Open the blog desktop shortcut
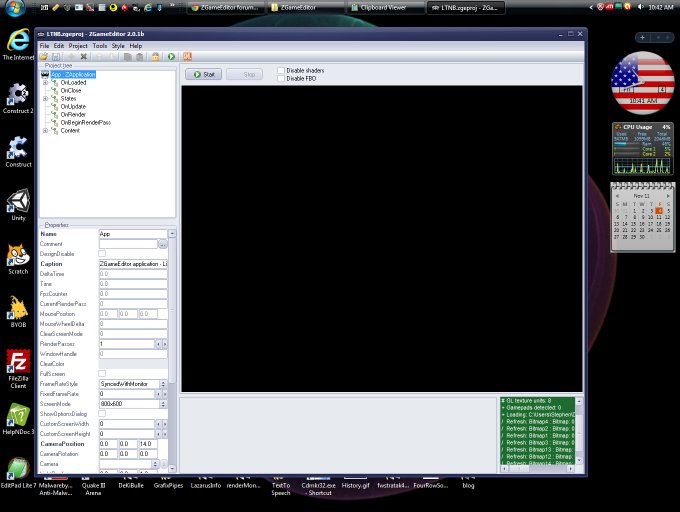Image resolution: width=680 pixels, height=512 pixels. coord(468,483)
